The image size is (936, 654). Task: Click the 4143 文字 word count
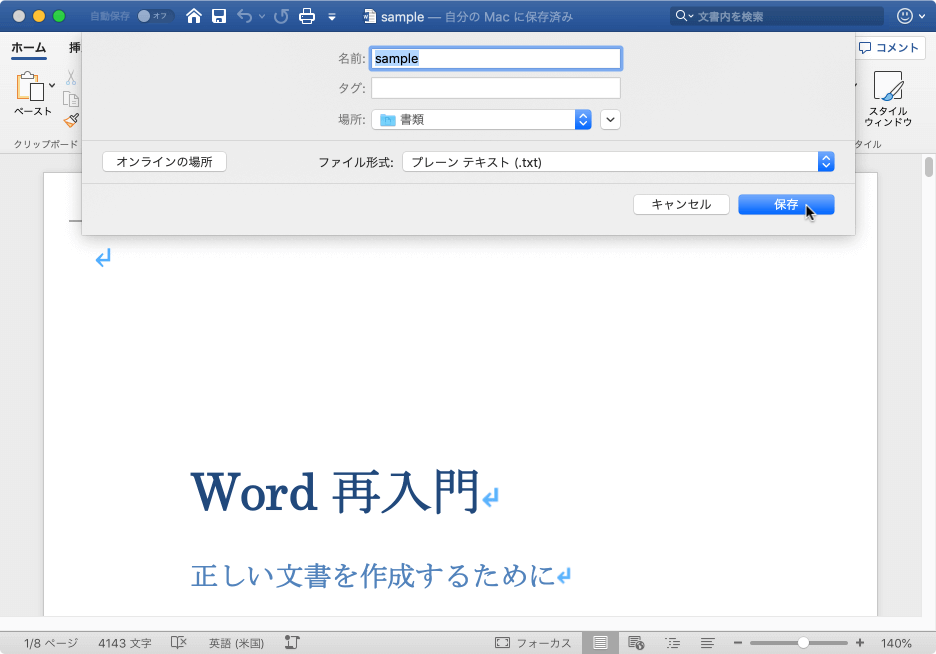pos(125,643)
